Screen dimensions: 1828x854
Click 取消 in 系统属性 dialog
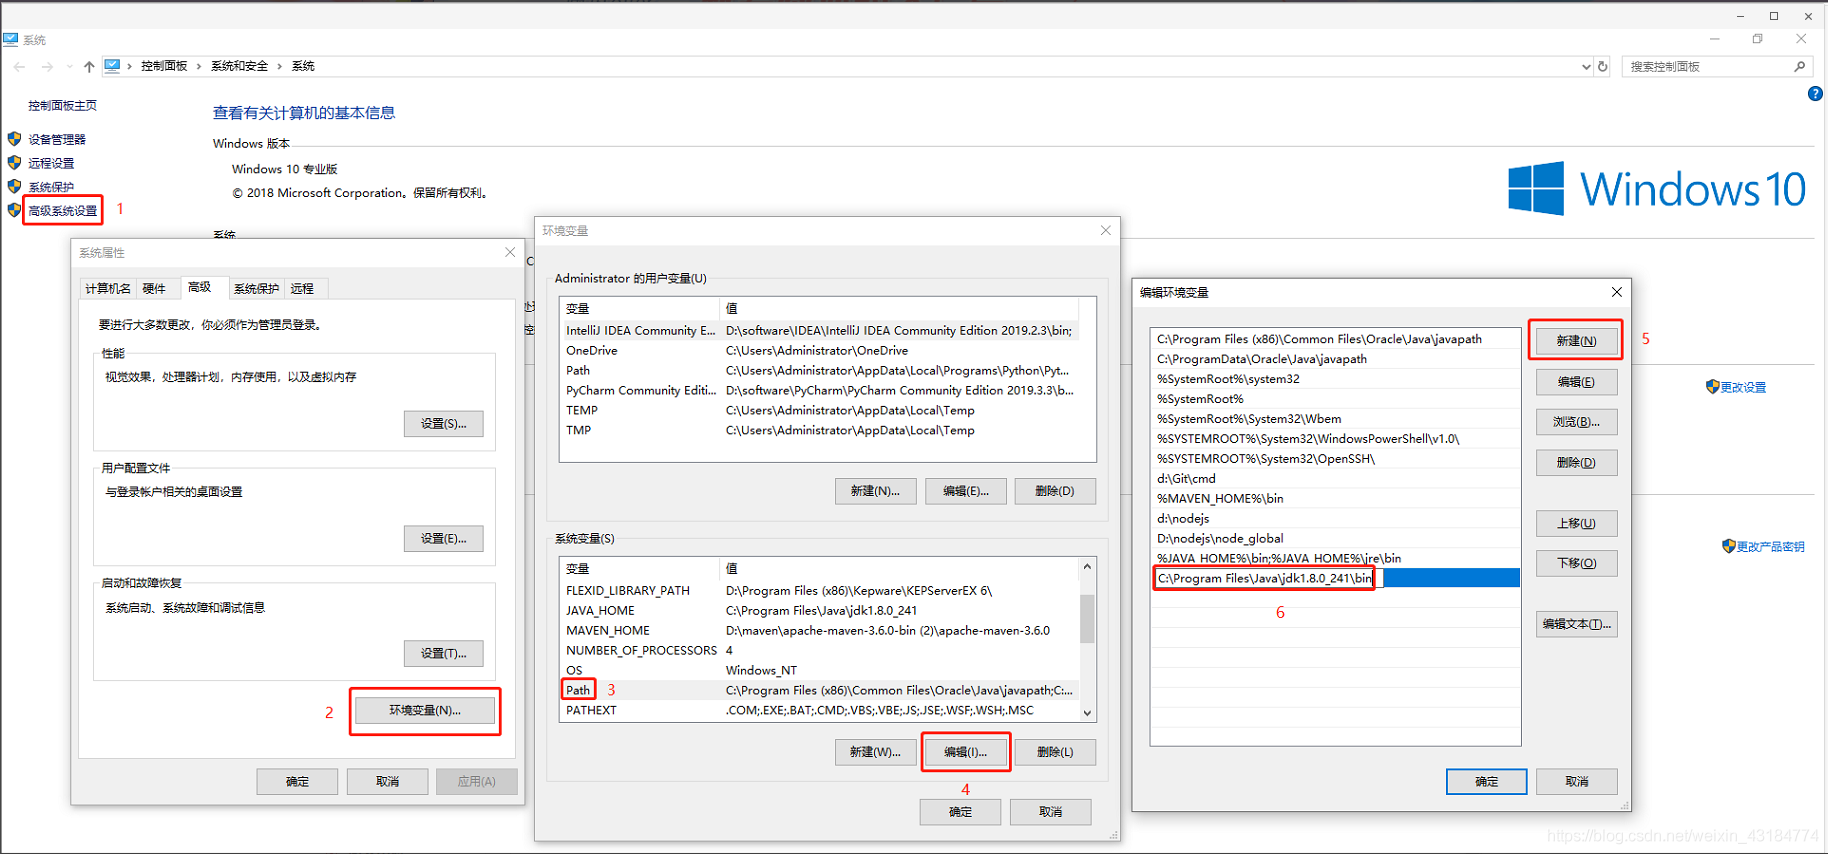click(387, 781)
